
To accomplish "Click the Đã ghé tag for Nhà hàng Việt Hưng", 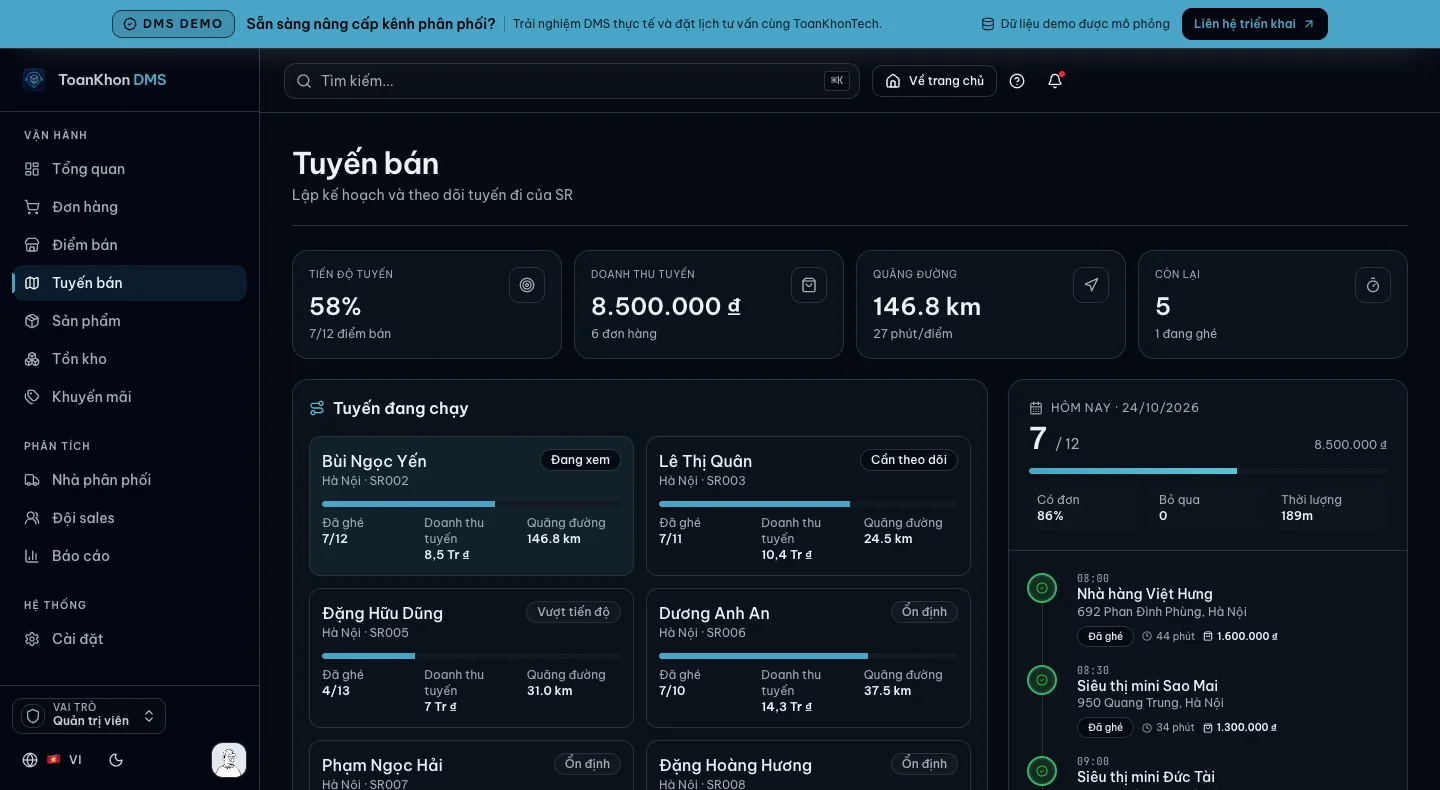I will pos(1105,636).
